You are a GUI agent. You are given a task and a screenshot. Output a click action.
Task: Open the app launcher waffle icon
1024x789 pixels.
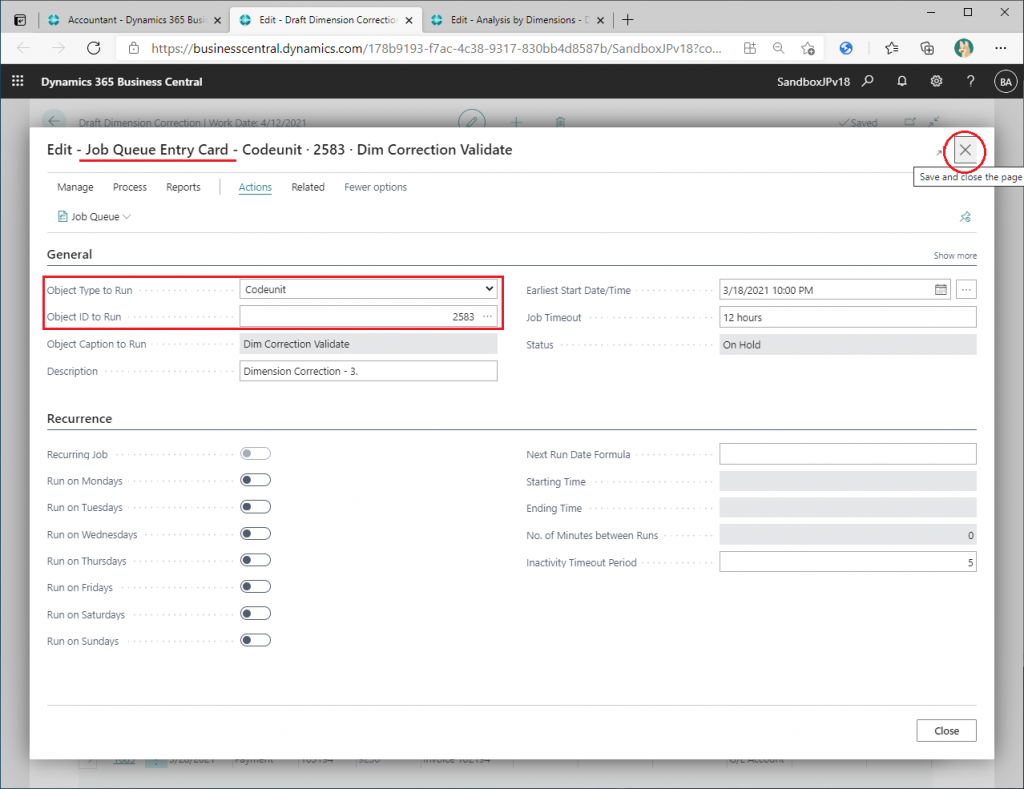pos(18,81)
